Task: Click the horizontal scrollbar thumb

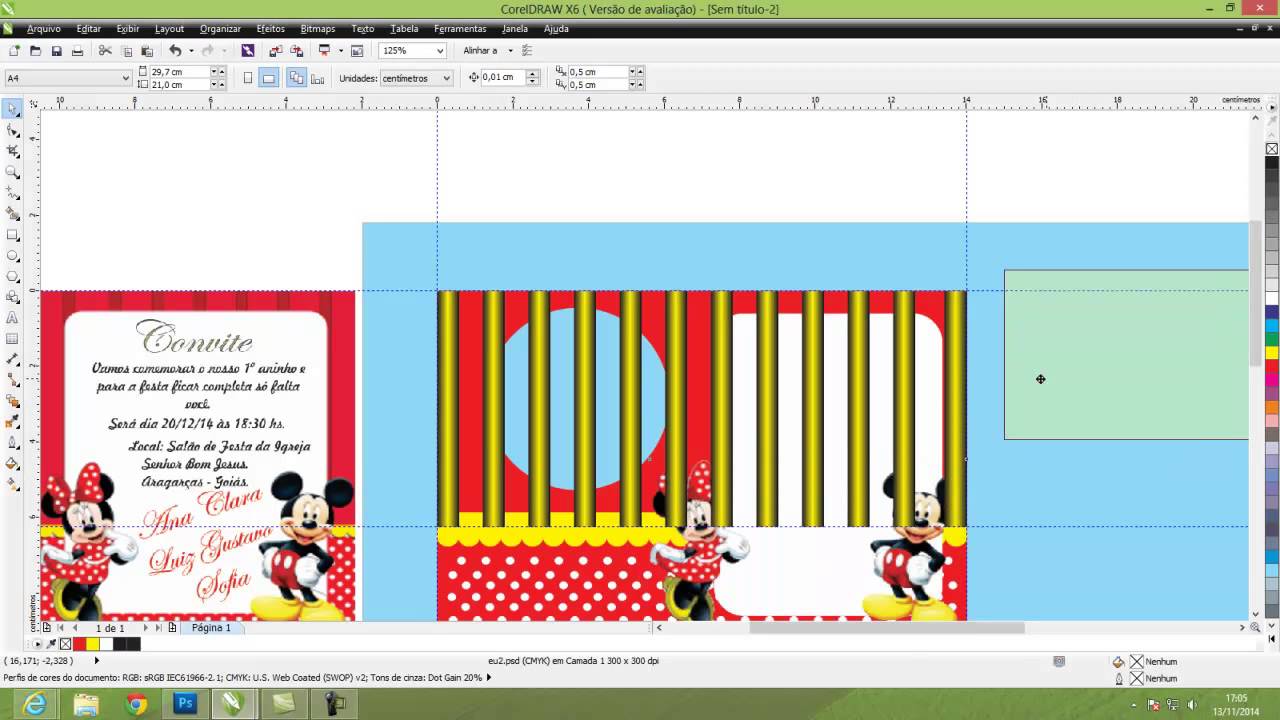Action: pyautogui.click(x=886, y=628)
